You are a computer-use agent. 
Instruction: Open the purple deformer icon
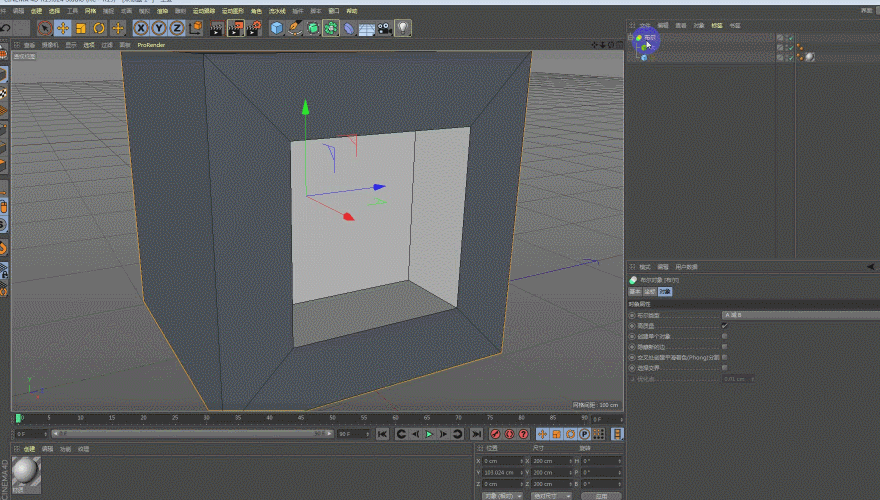[x=349, y=28]
